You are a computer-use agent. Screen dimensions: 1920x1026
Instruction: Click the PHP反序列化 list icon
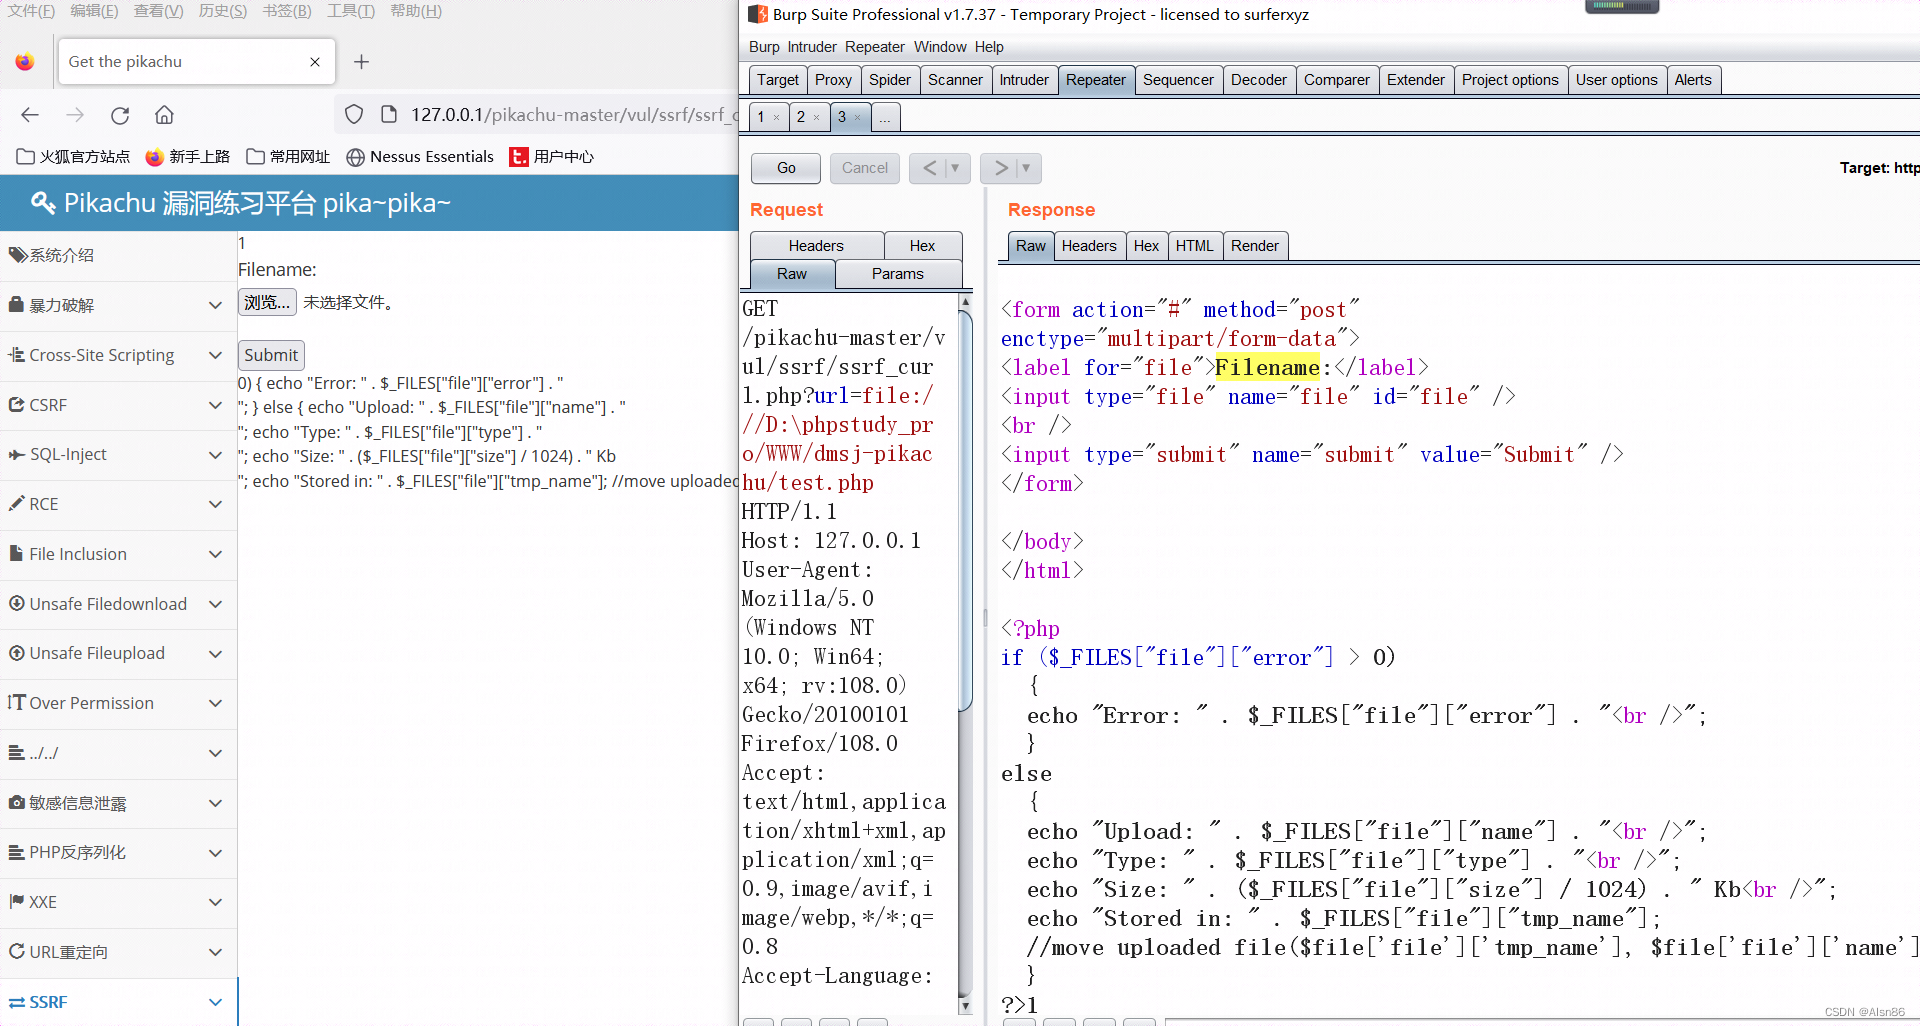pyautogui.click(x=16, y=853)
